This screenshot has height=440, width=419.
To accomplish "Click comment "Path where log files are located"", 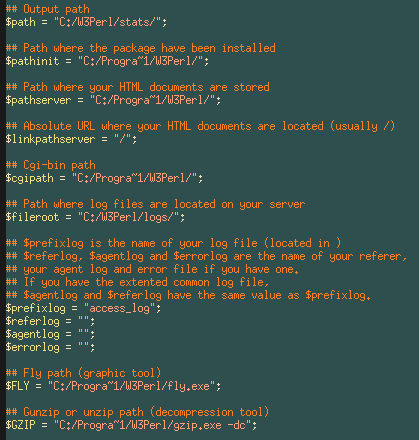I will 155,204.
